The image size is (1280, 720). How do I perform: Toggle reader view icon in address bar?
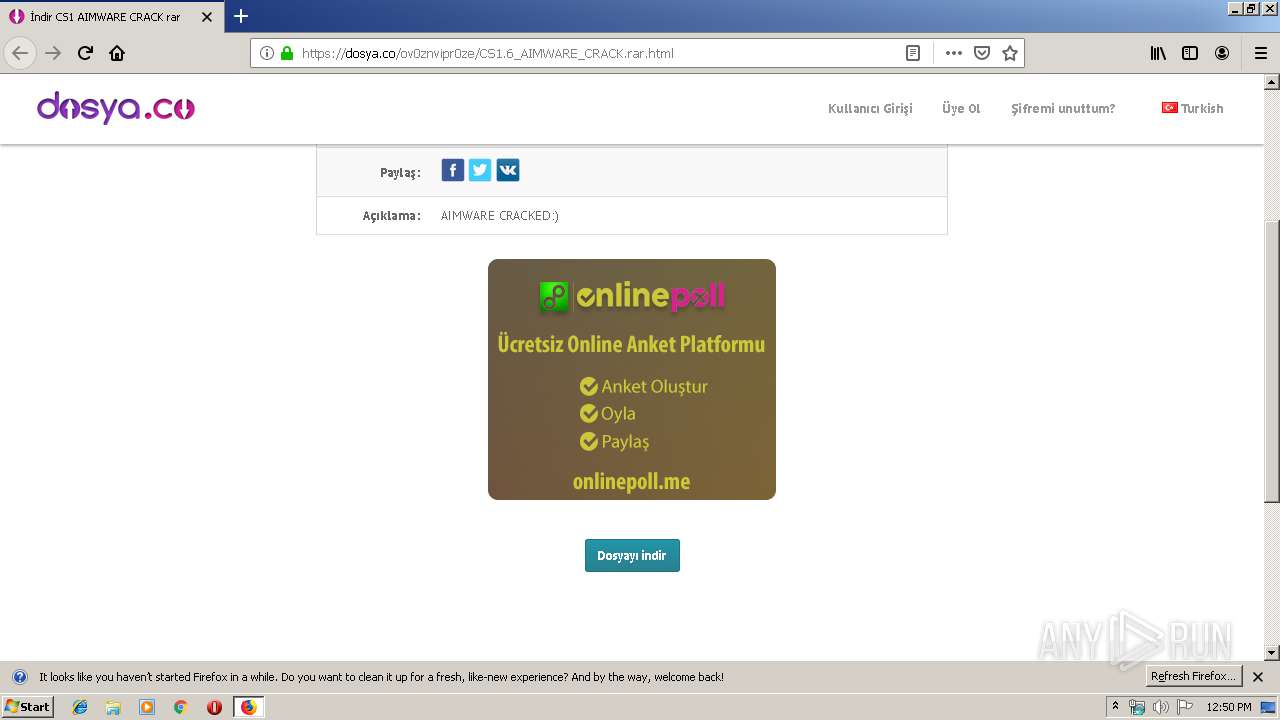pyautogui.click(x=913, y=53)
